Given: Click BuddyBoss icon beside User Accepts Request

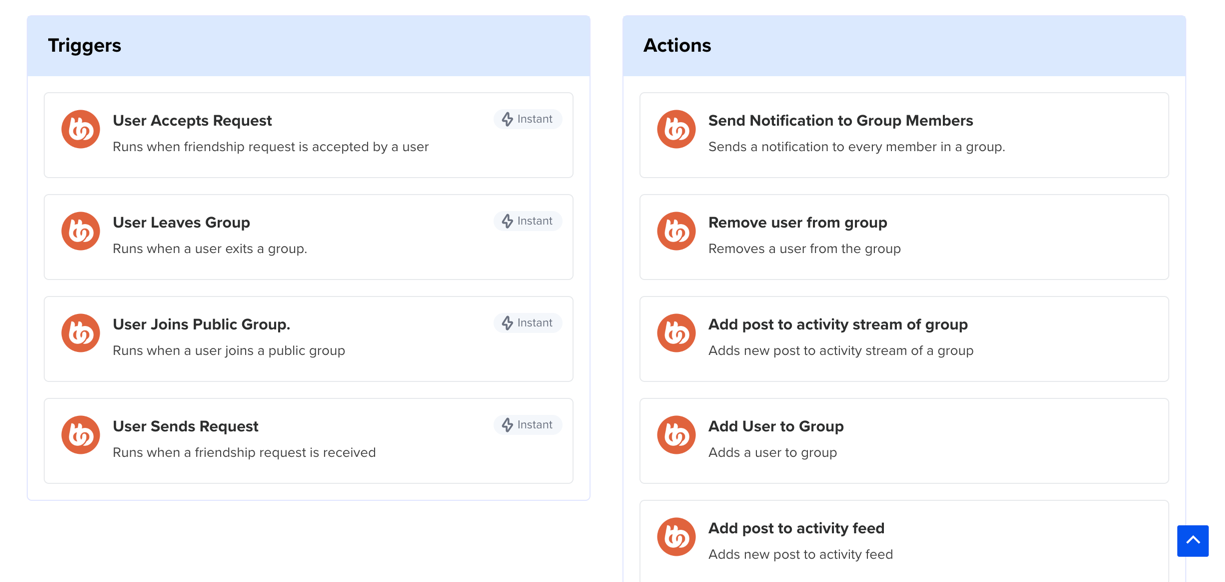Looking at the screenshot, I should [x=81, y=129].
